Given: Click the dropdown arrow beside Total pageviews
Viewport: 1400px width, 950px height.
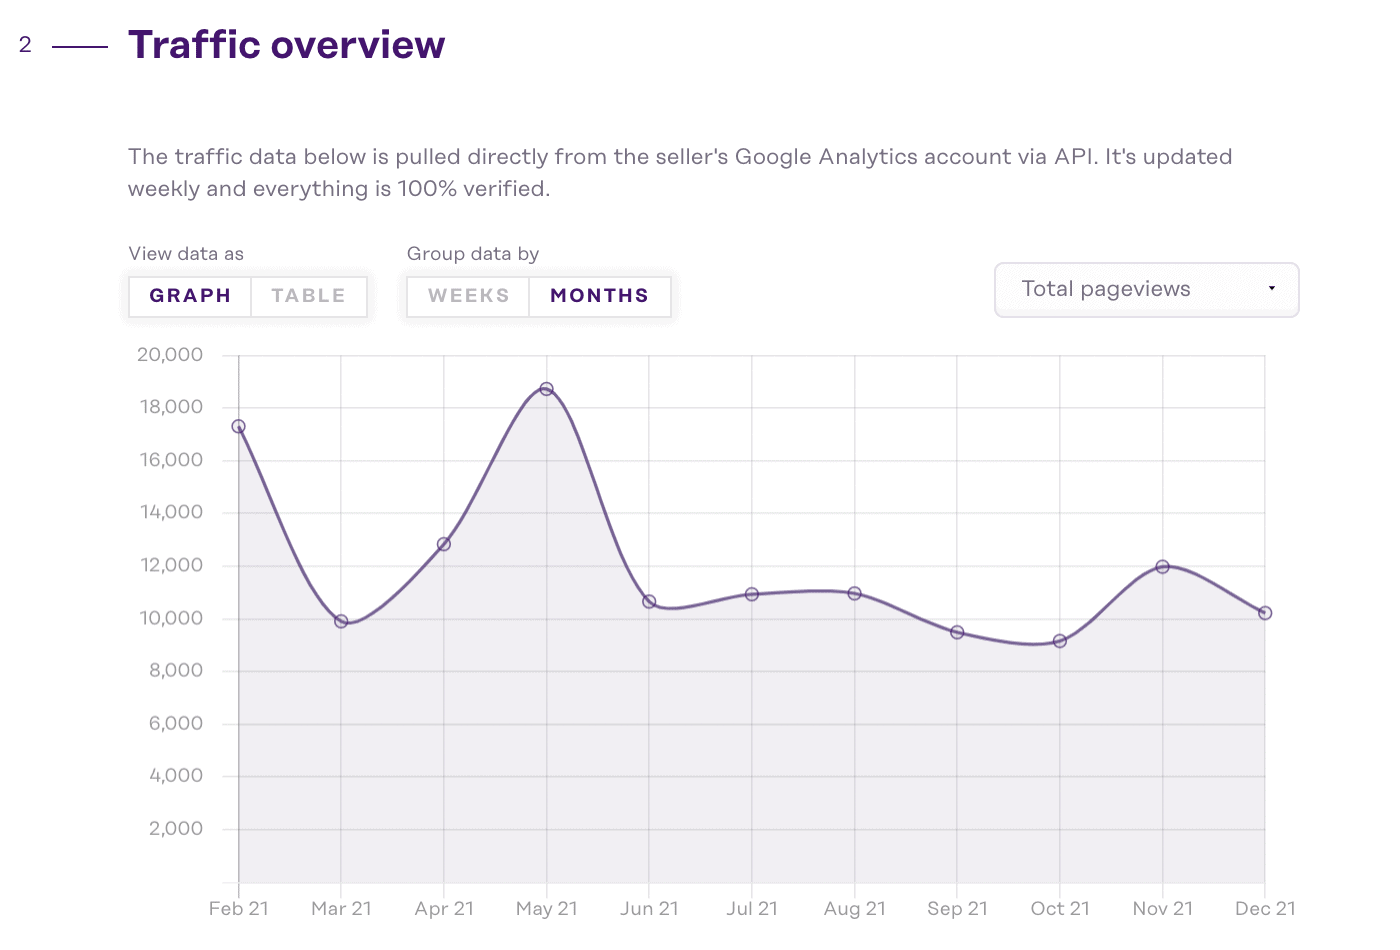Looking at the screenshot, I should pyautogui.click(x=1272, y=289).
